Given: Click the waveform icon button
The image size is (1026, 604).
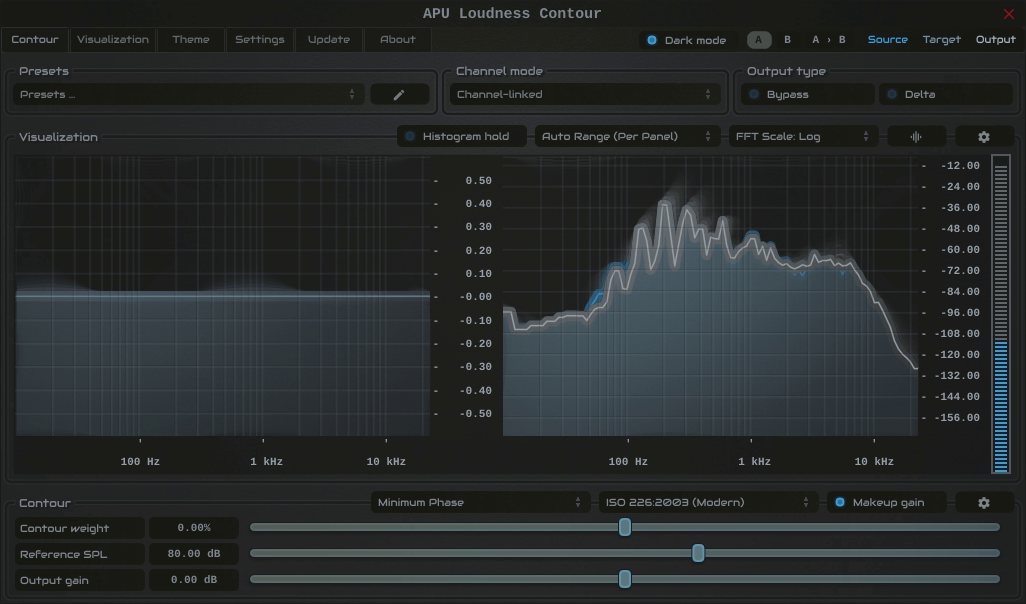Looking at the screenshot, I should (916, 137).
